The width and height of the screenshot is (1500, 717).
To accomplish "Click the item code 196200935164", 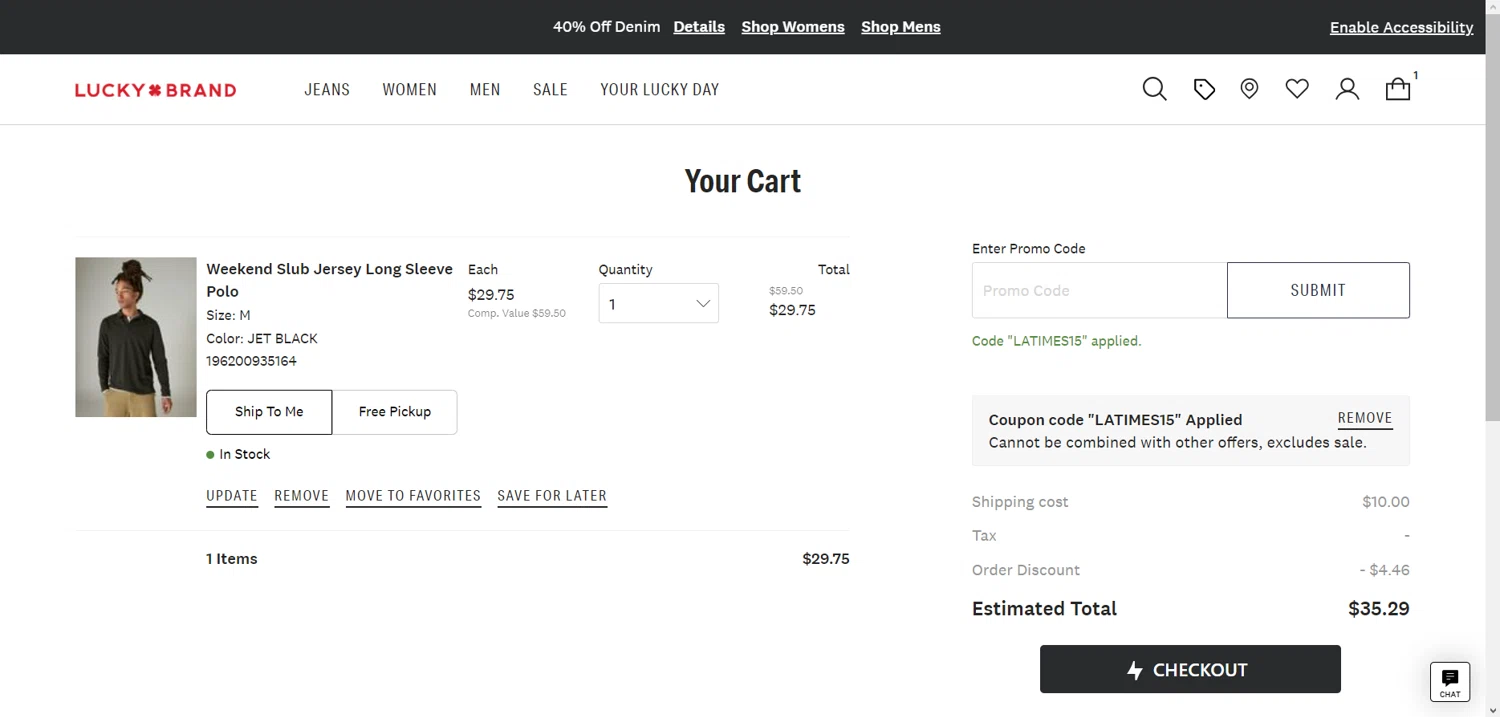I will (x=251, y=361).
